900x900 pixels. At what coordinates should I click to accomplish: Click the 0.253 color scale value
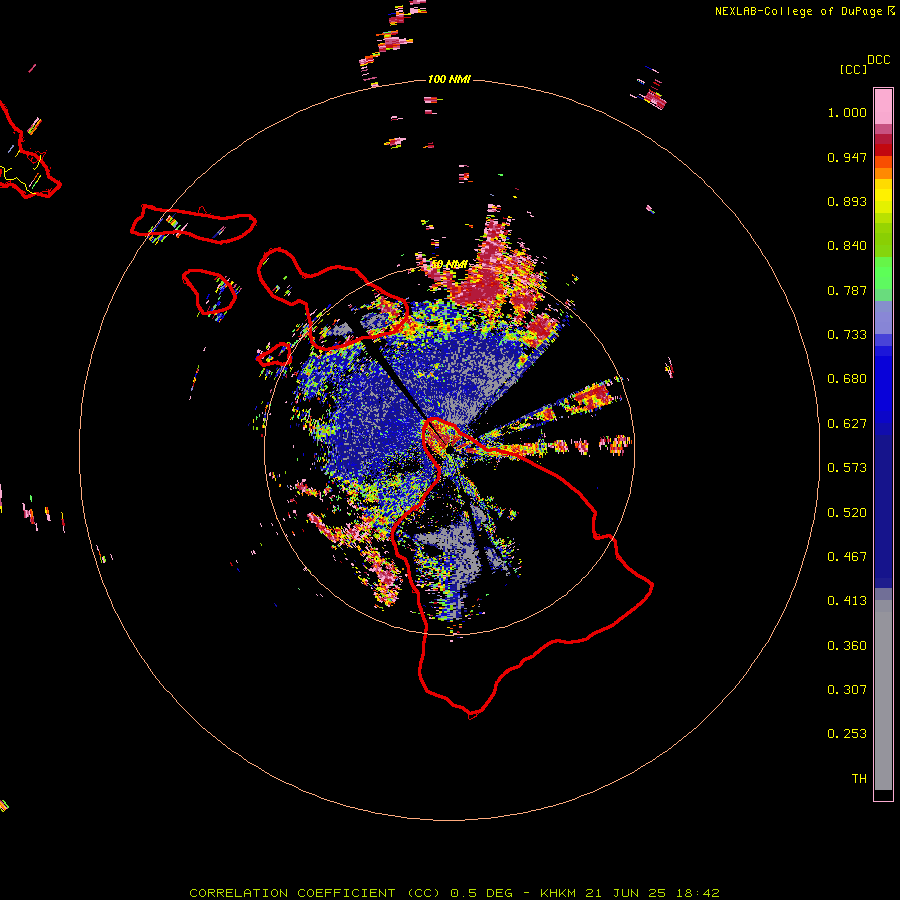click(847, 734)
